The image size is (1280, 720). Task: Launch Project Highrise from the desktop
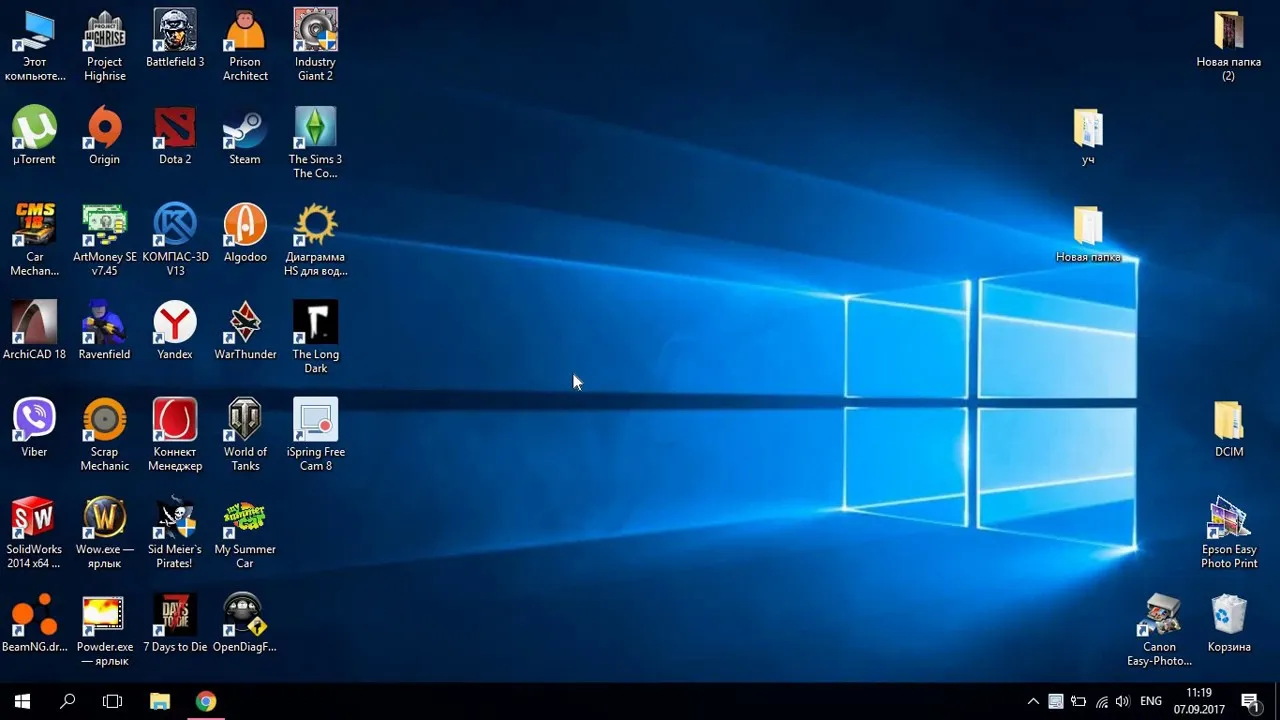tap(105, 46)
